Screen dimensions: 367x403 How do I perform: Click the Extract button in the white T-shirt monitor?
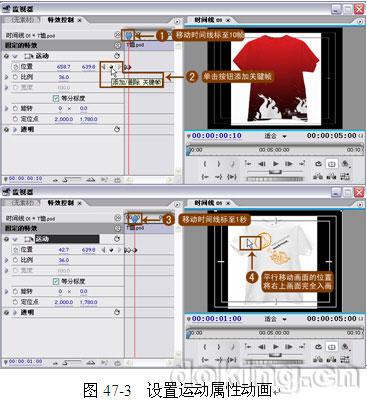332,359
